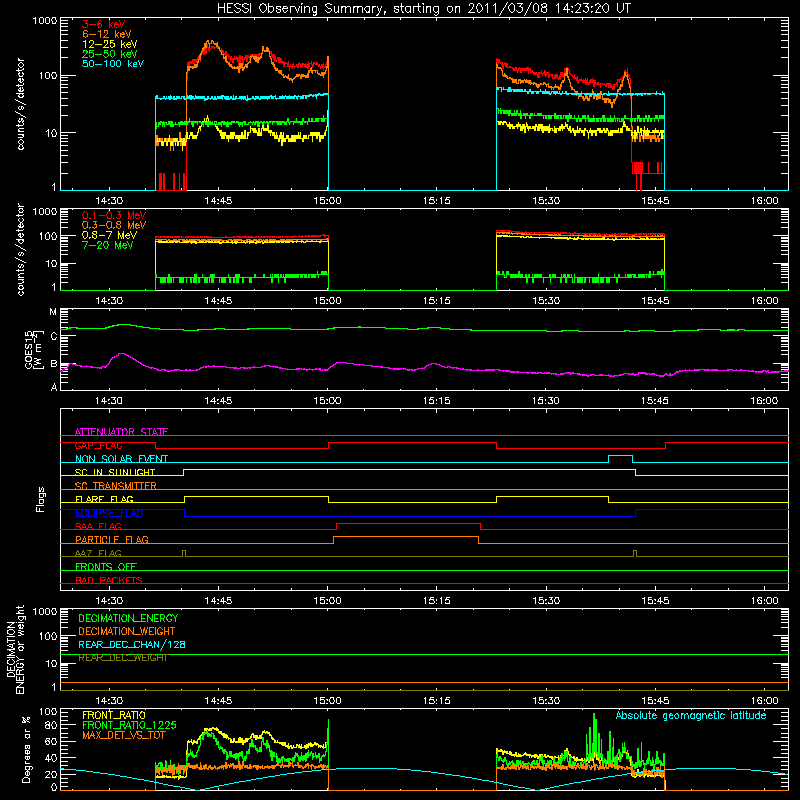Image resolution: width=800 pixels, height=800 pixels.
Task: Select the 25-50 keV legend label
Action: pyautogui.click(x=109, y=54)
